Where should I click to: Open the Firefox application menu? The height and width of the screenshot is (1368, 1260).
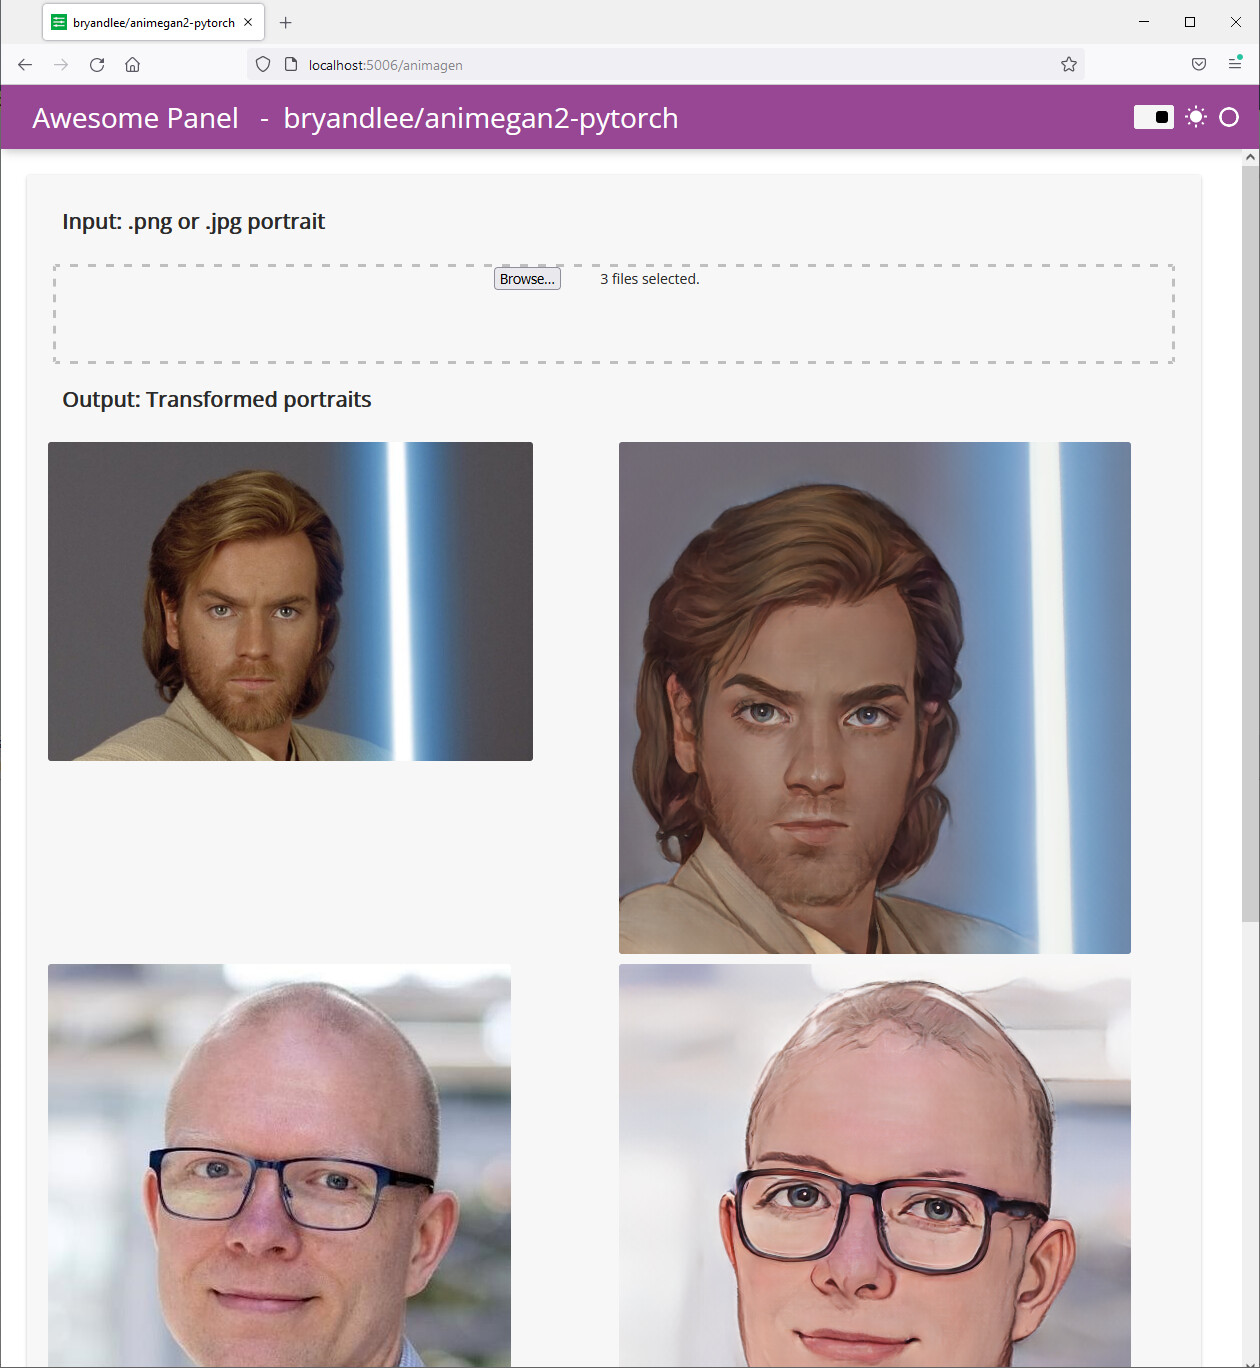(x=1235, y=64)
